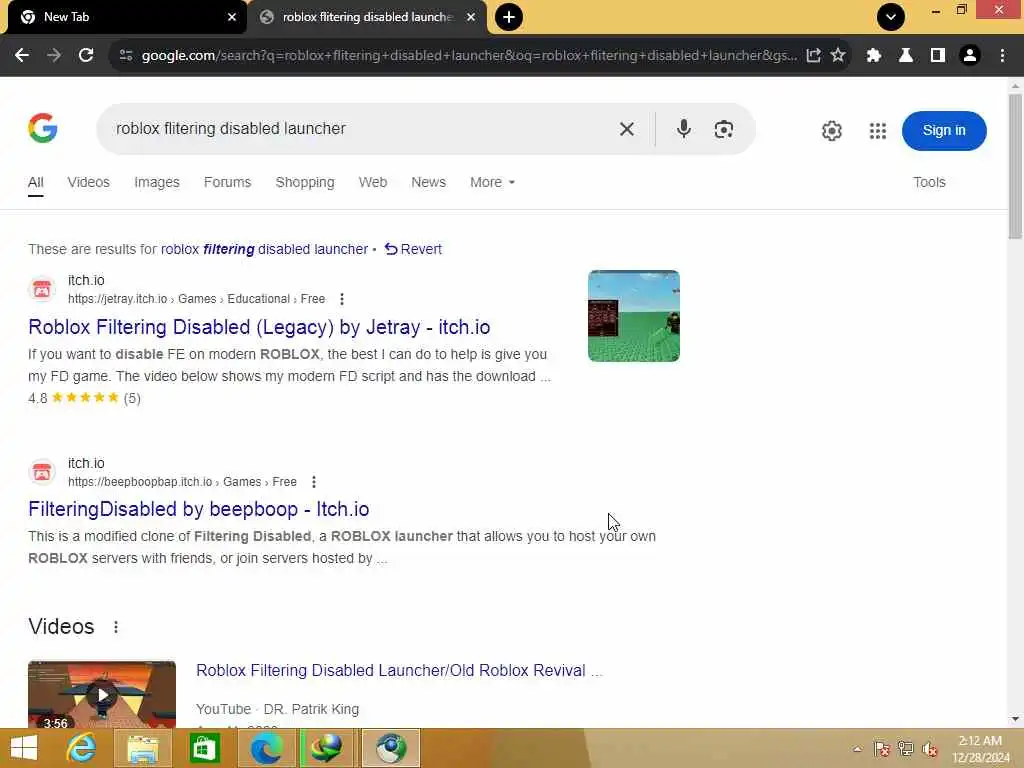Screen dimensions: 1024x768
Task: Open Chrome Labs flask icon
Action: click(x=906, y=56)
